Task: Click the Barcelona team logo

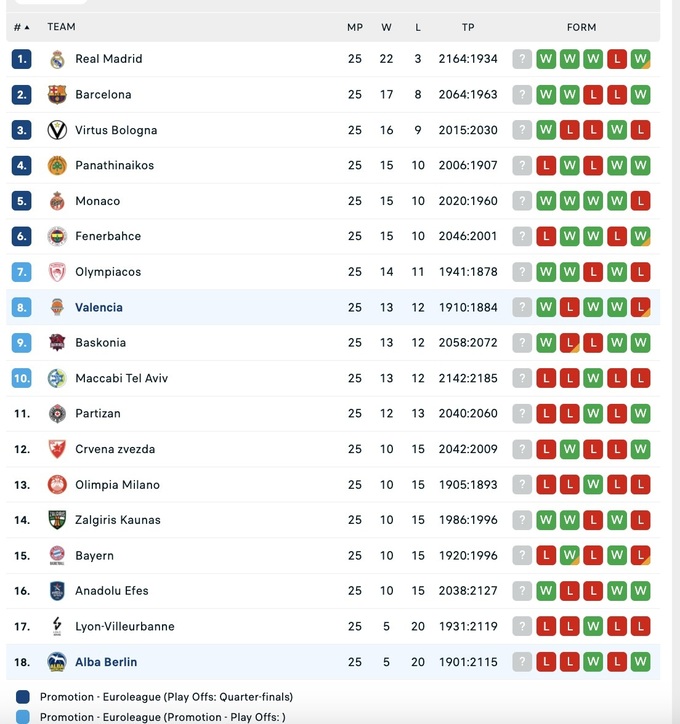Action: tap(57, 95)
